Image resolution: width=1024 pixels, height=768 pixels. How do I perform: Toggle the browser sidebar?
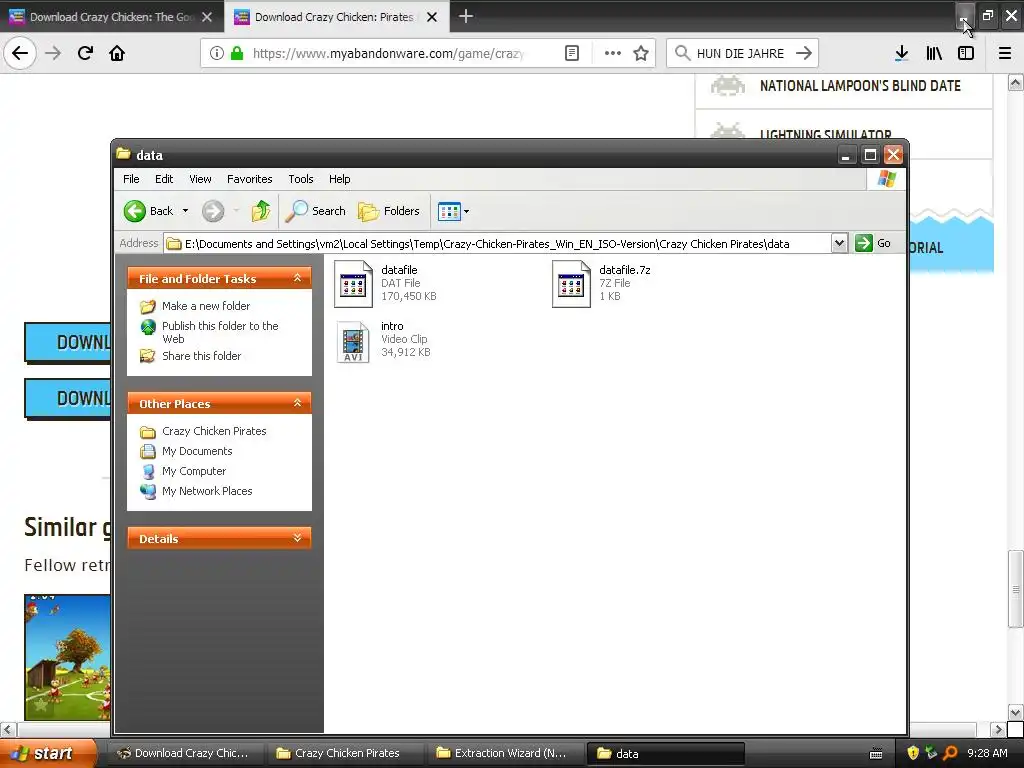coord(966,53)
